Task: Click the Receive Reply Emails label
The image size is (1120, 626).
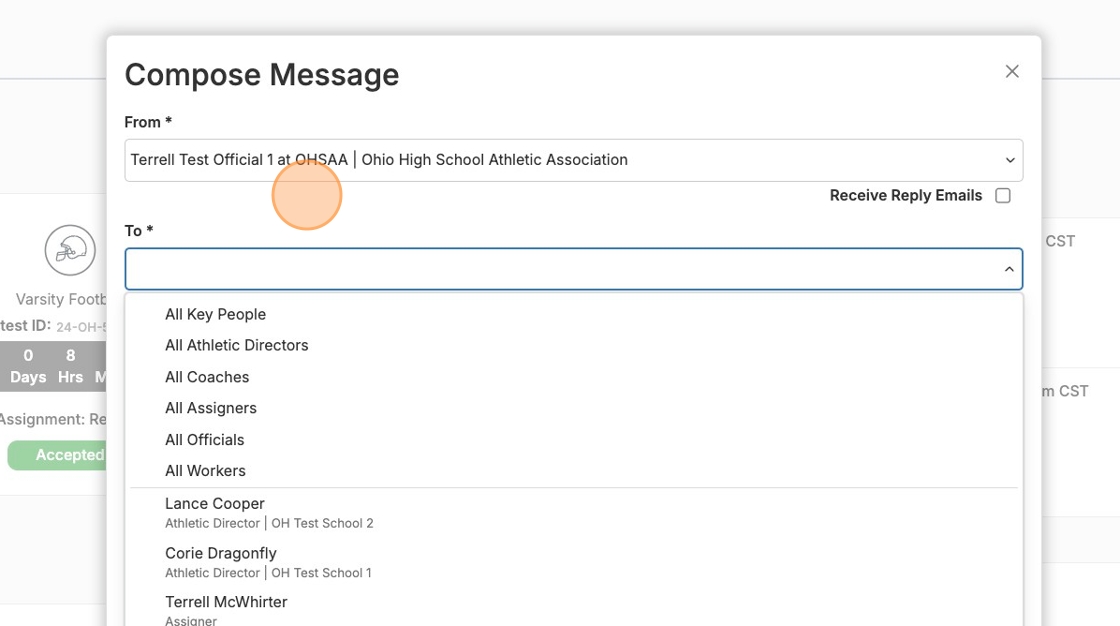Action: point(905,196)
